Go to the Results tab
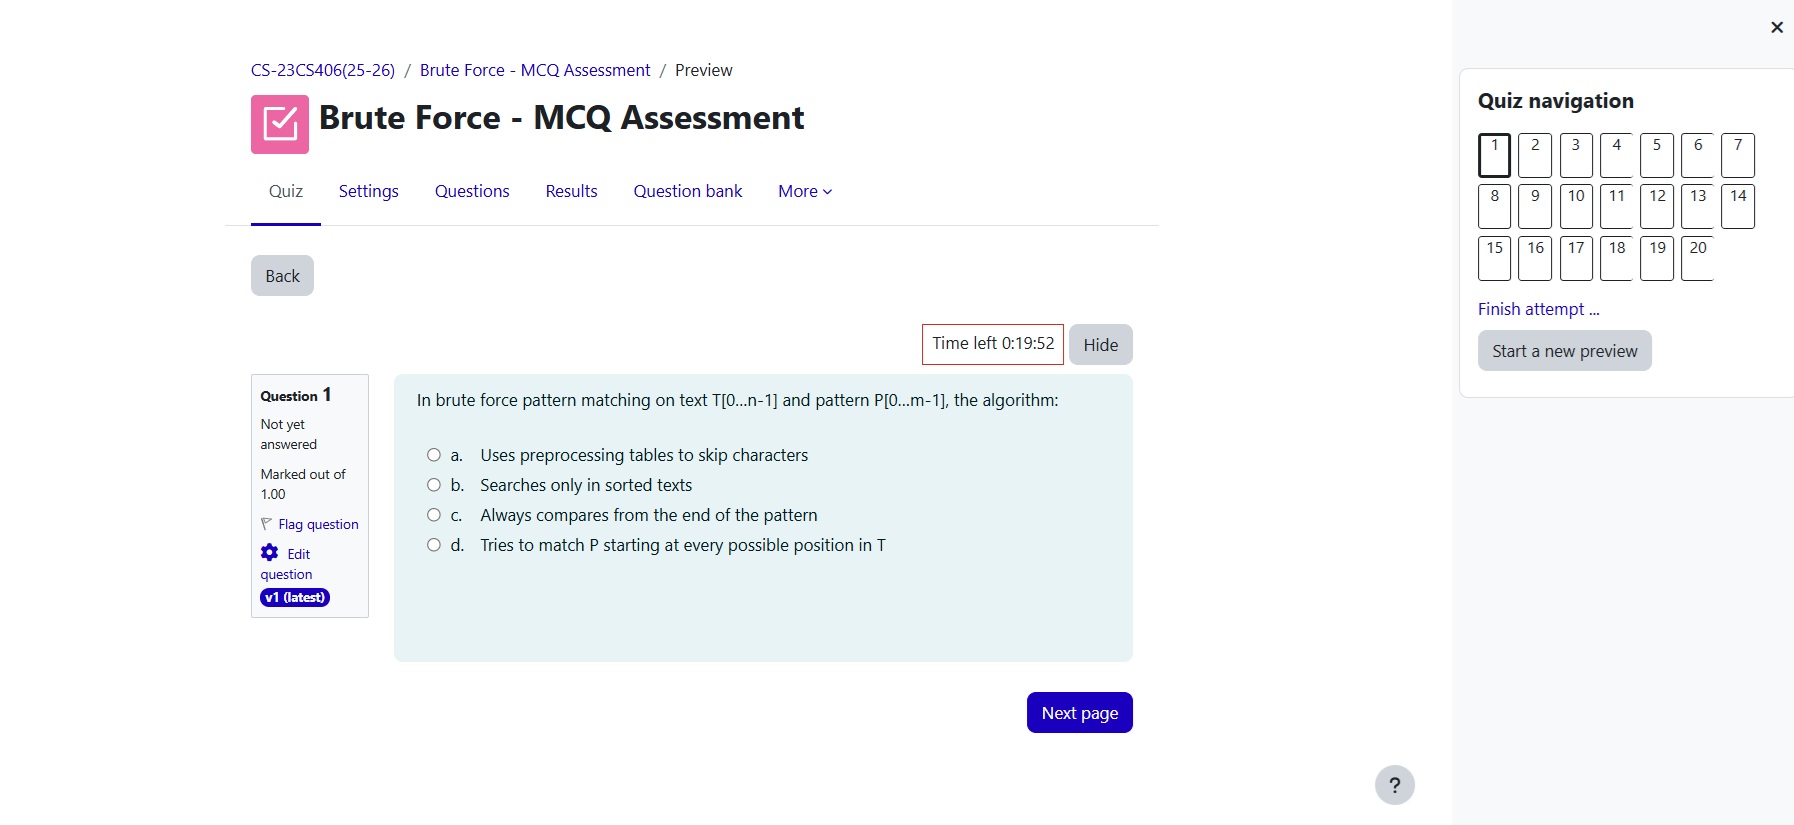This screenshot has height=825, width=1794. (571, 191)
